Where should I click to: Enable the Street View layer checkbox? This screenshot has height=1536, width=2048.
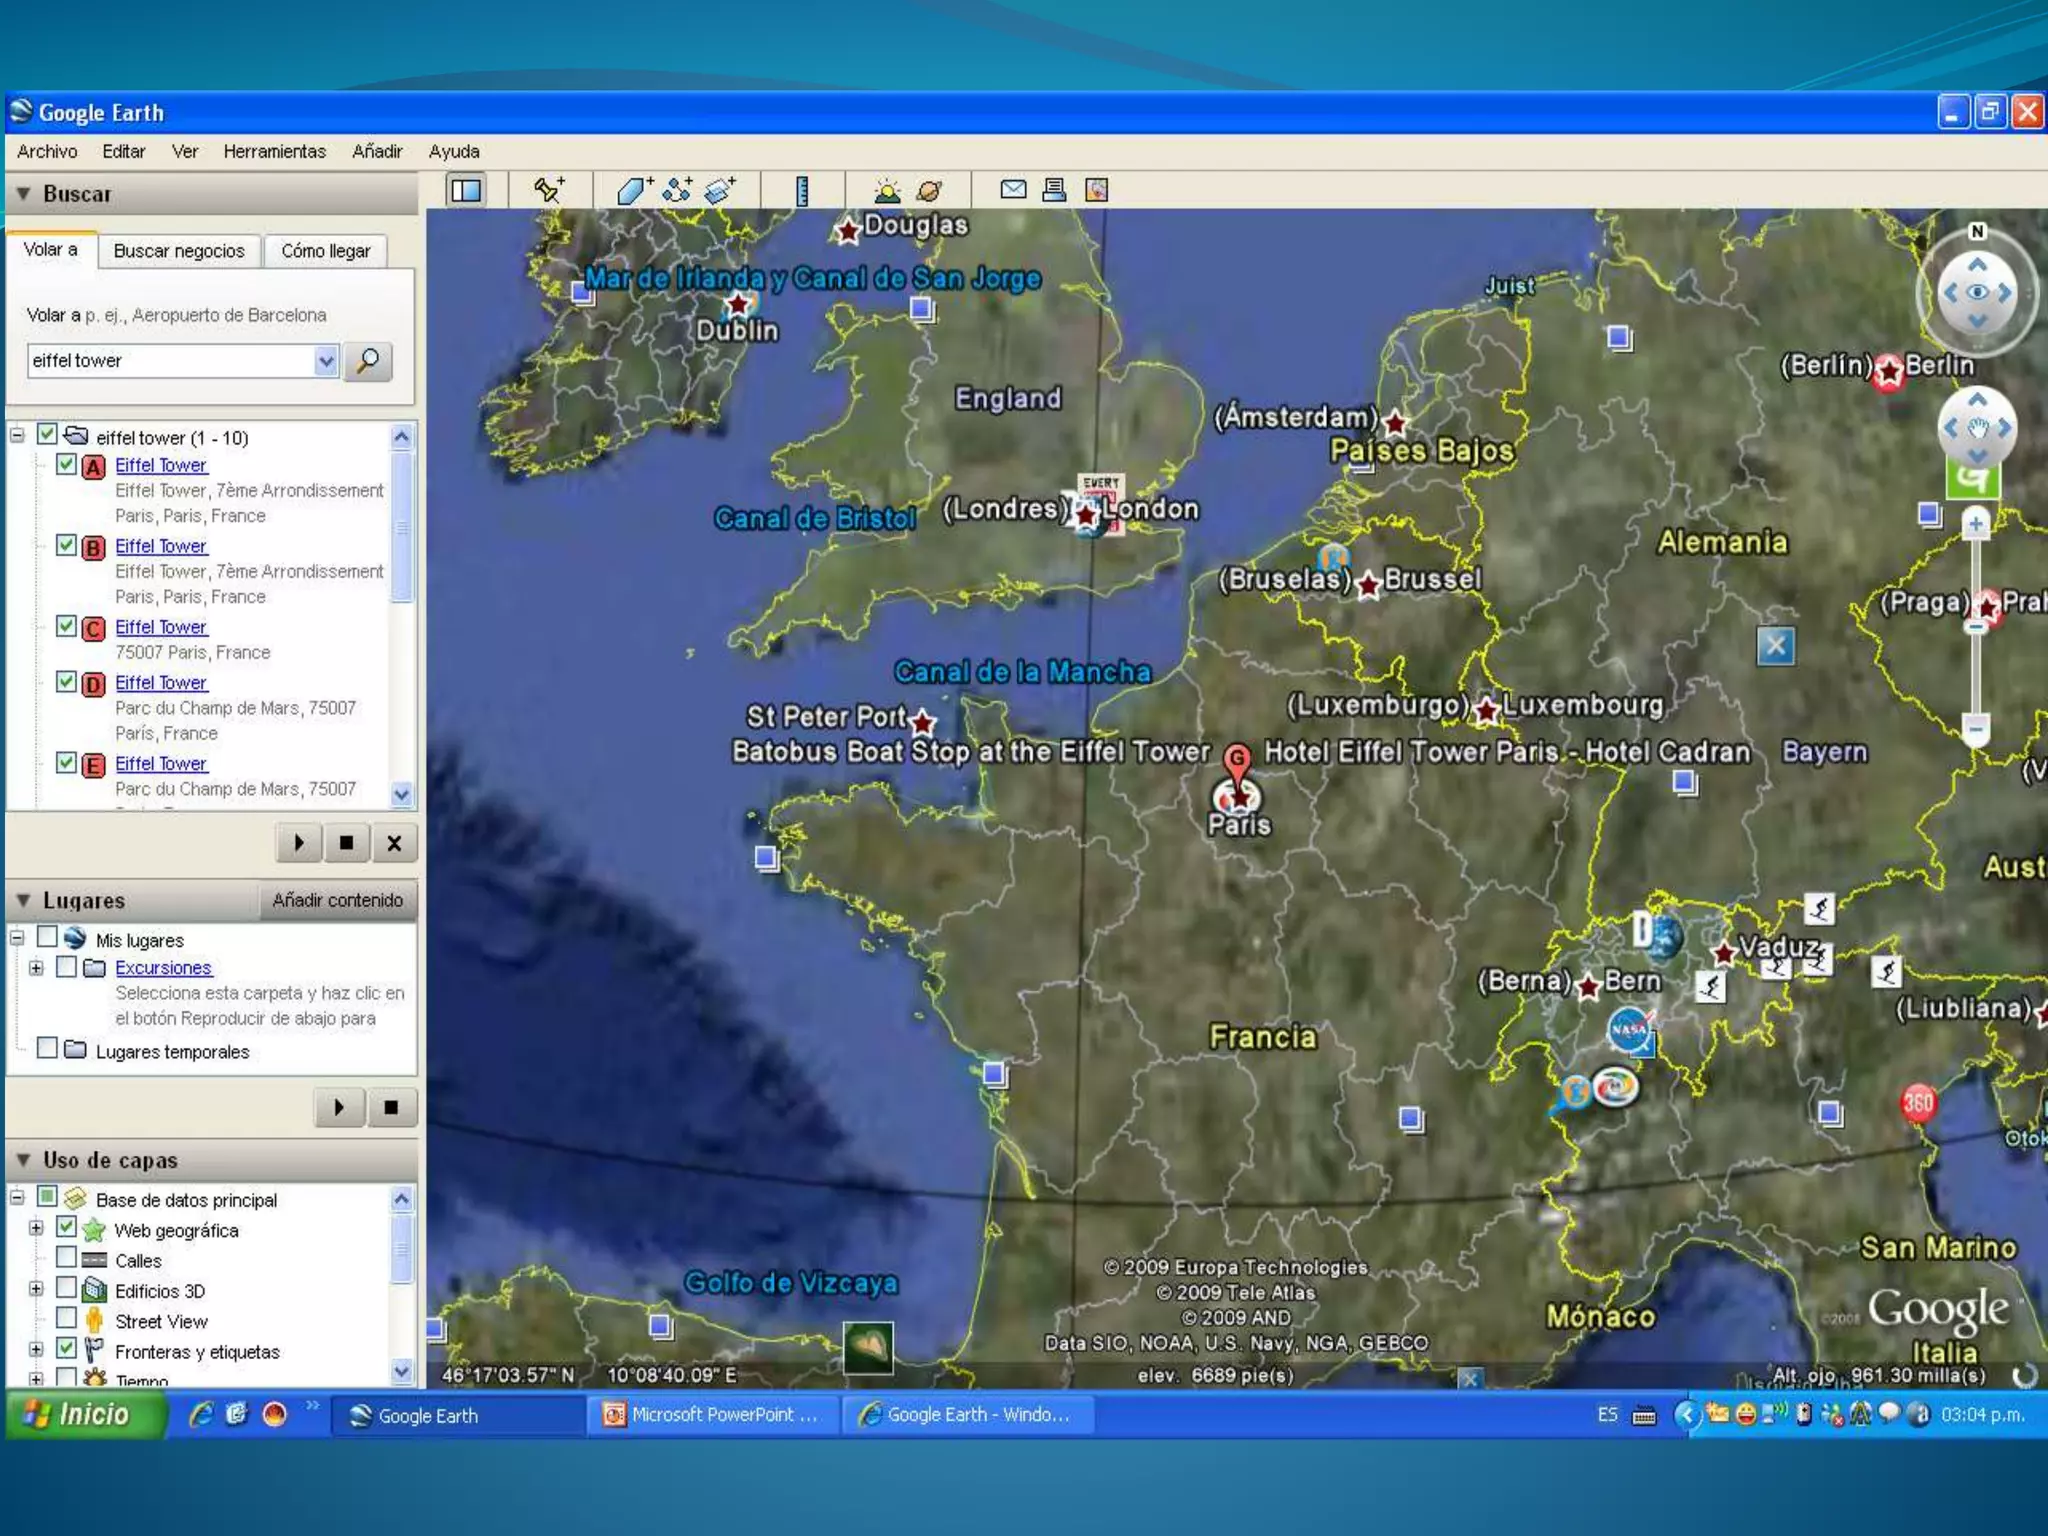(66, 1318)
